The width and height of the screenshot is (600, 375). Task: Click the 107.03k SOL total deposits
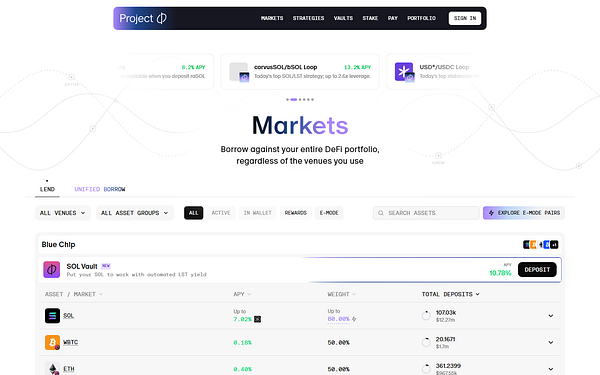[x=446, y=313]
